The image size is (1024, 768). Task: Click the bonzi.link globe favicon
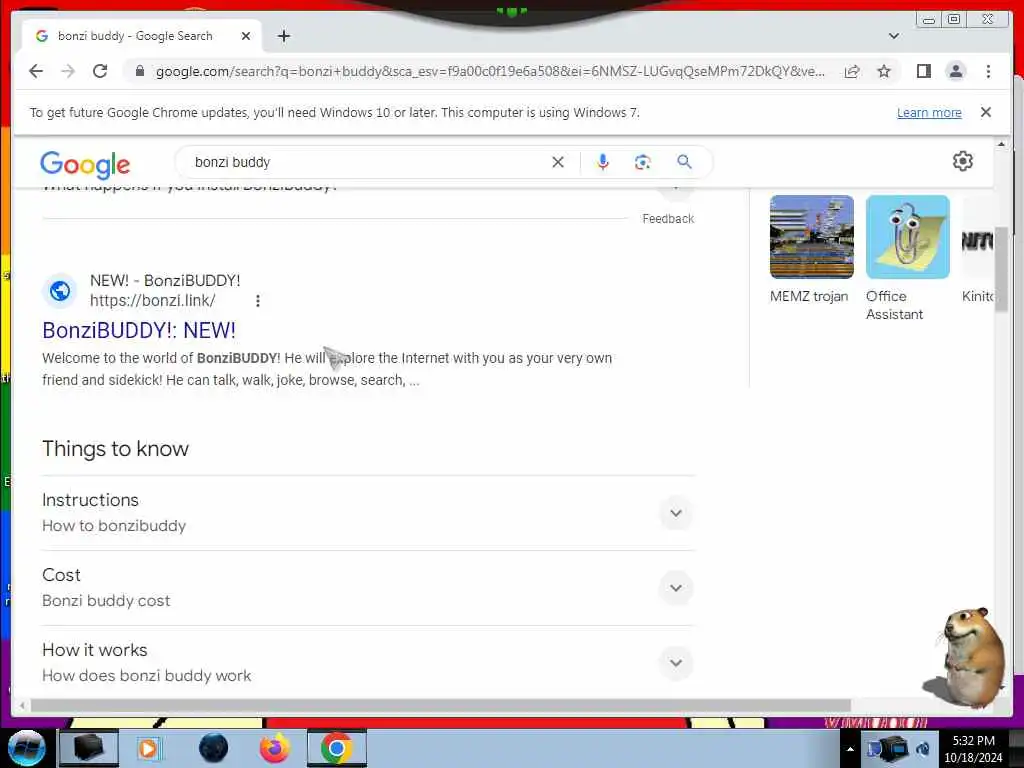60,291
